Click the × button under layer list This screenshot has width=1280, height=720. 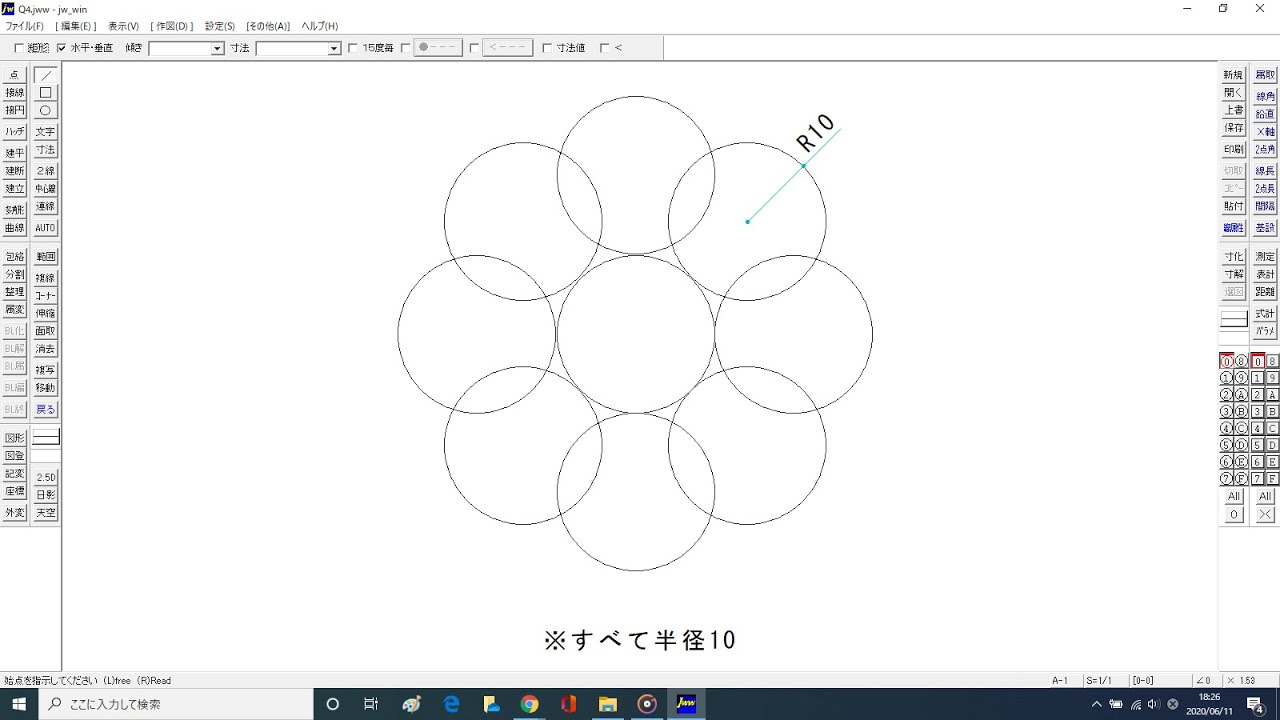pos(1265,515)
